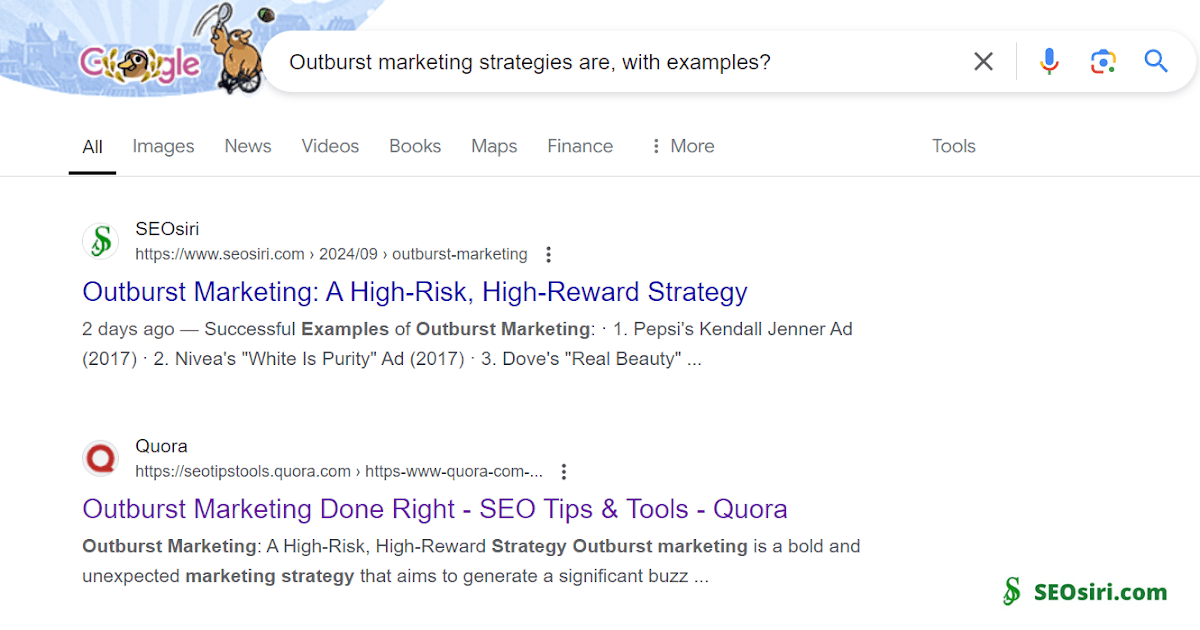
Task: Click the X to clear the search query
Action: pos(983,61)
